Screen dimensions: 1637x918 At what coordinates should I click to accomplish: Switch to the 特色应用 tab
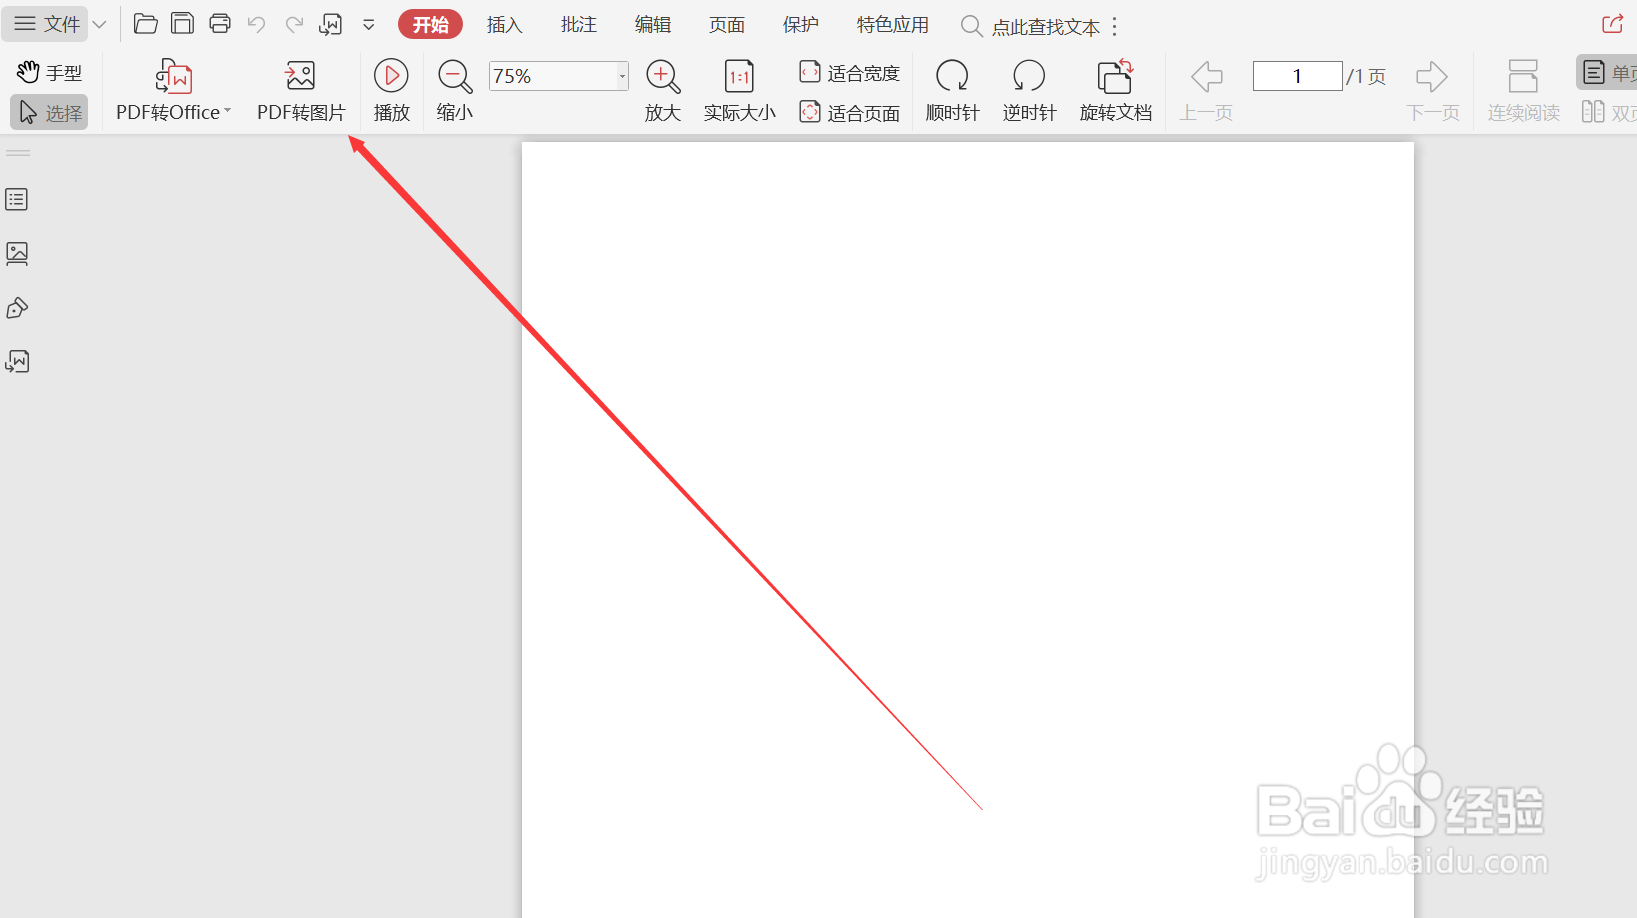point(892,25)
